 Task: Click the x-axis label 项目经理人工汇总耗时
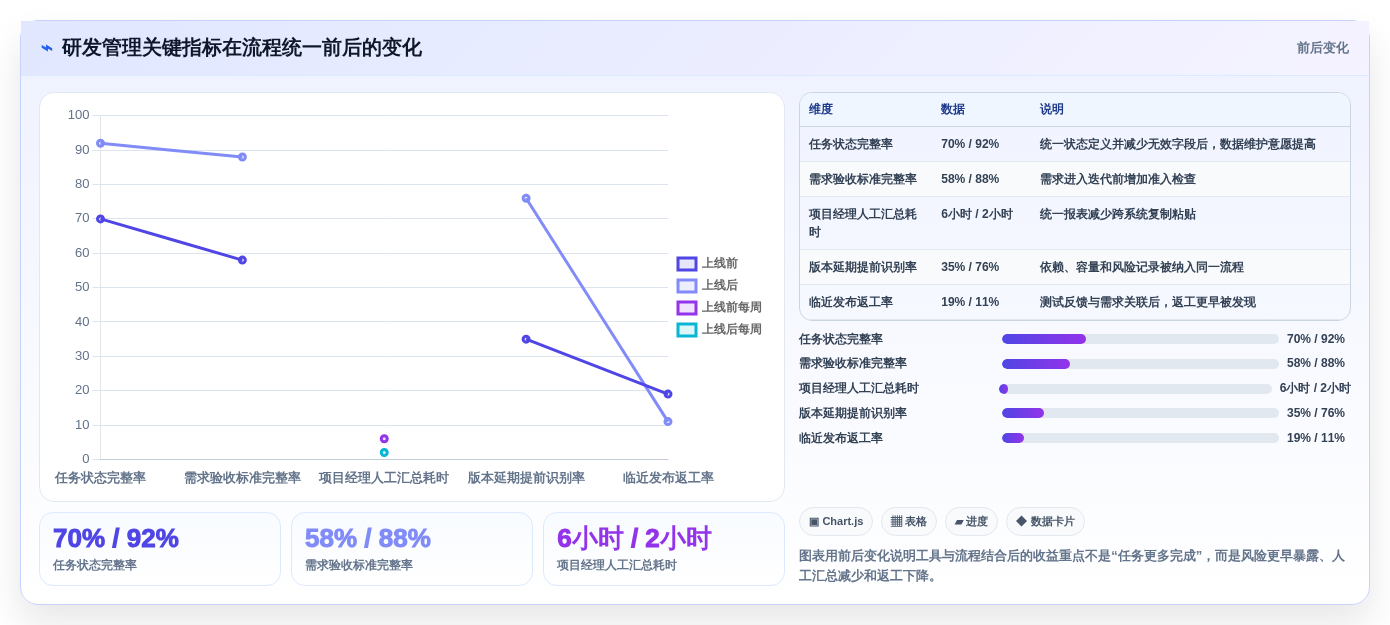click(x=384, y=478)
